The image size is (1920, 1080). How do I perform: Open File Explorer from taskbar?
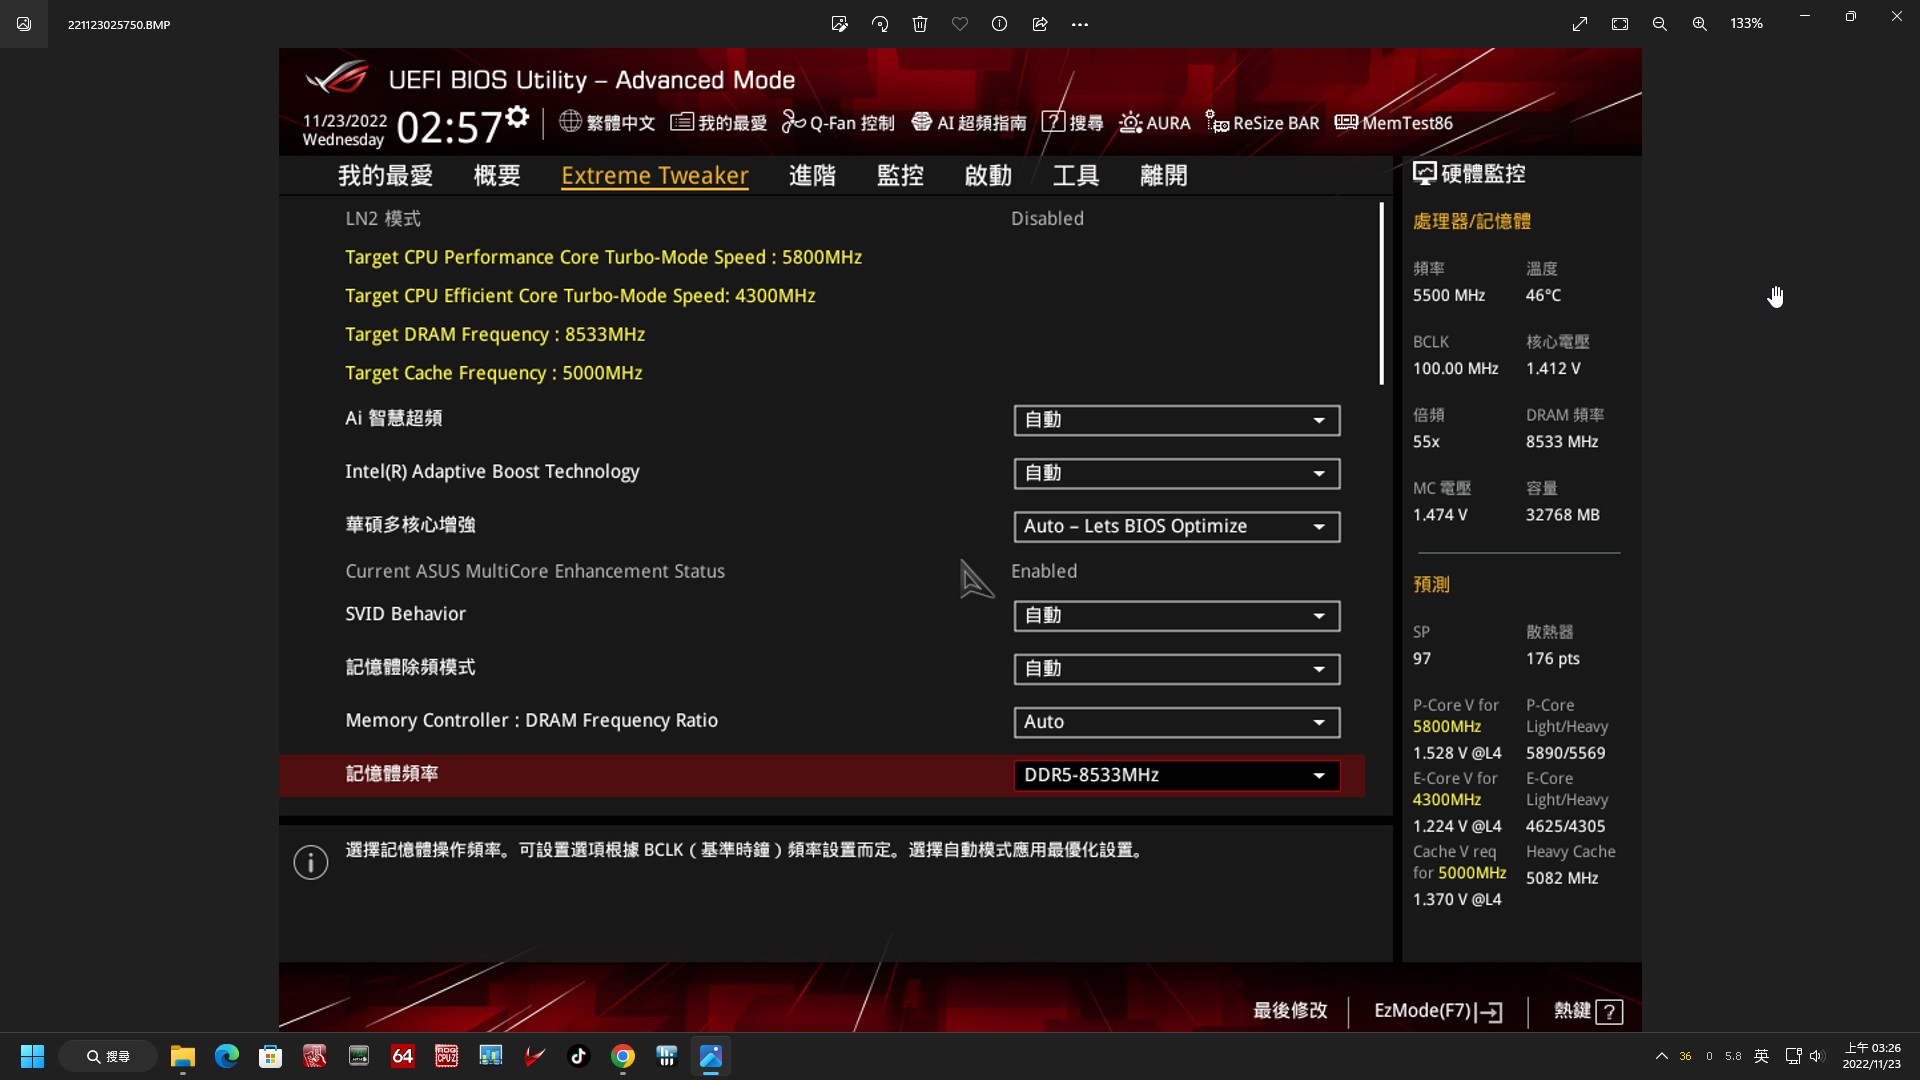183,1056
